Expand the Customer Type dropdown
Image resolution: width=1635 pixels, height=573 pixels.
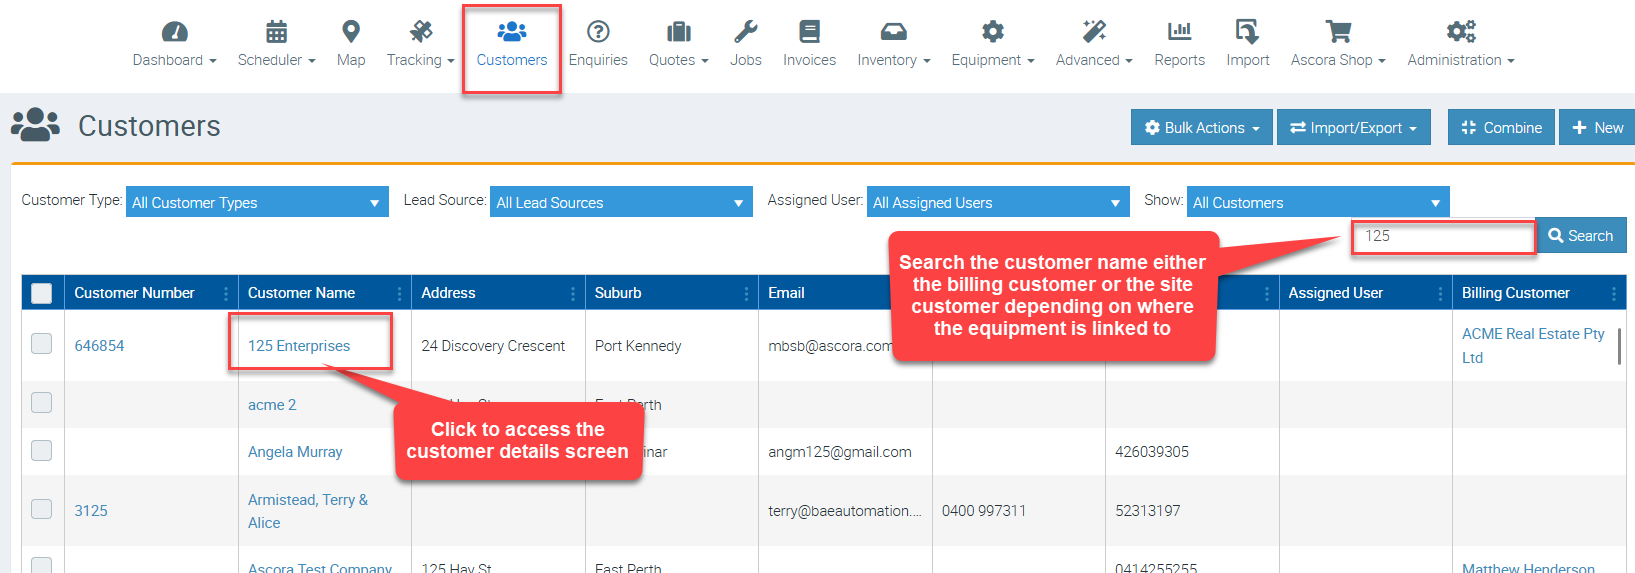257,202
